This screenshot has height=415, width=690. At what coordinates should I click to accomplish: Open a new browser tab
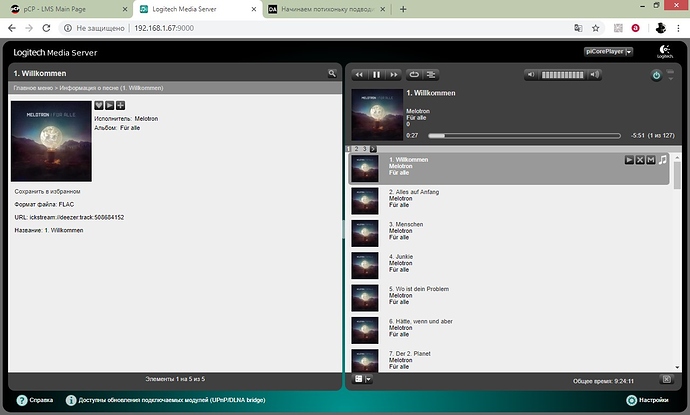[x=403, y=9]
